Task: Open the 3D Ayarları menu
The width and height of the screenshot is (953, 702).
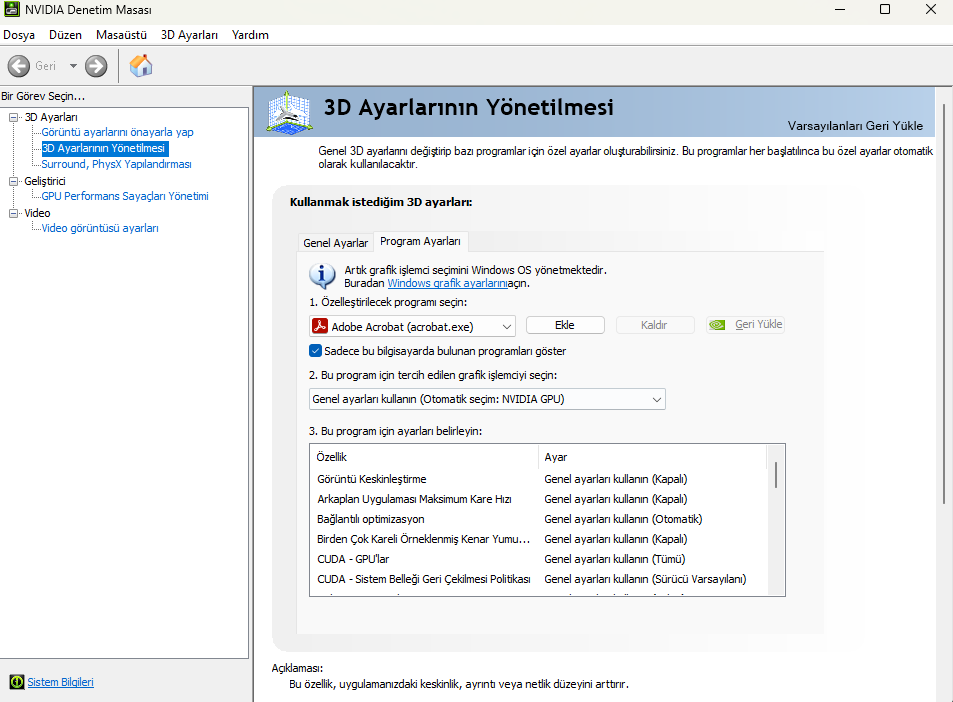Action: pos(189,35)
